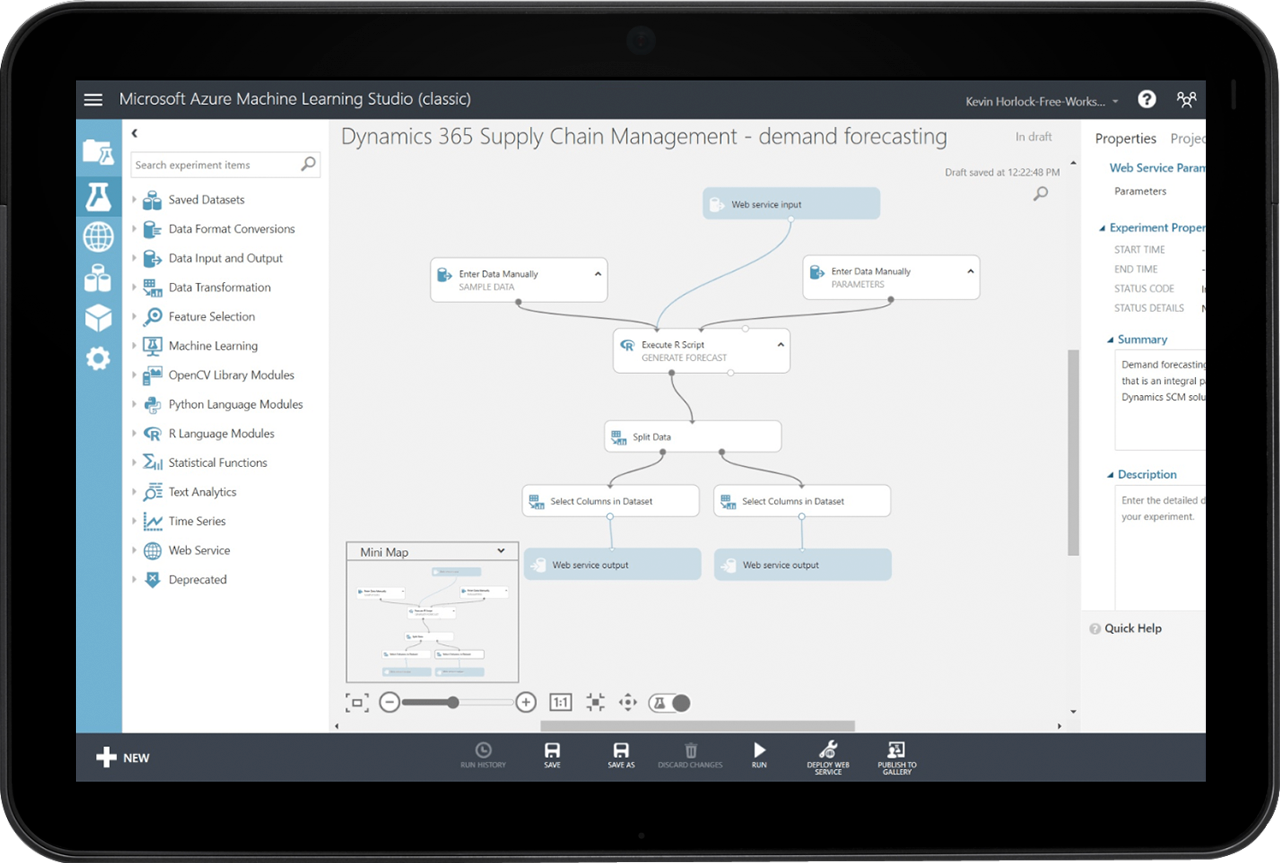The height and width of the screenshot is (863, 1280).
Task: Open the Experiments flask sidebar icon
Action: 98,197
